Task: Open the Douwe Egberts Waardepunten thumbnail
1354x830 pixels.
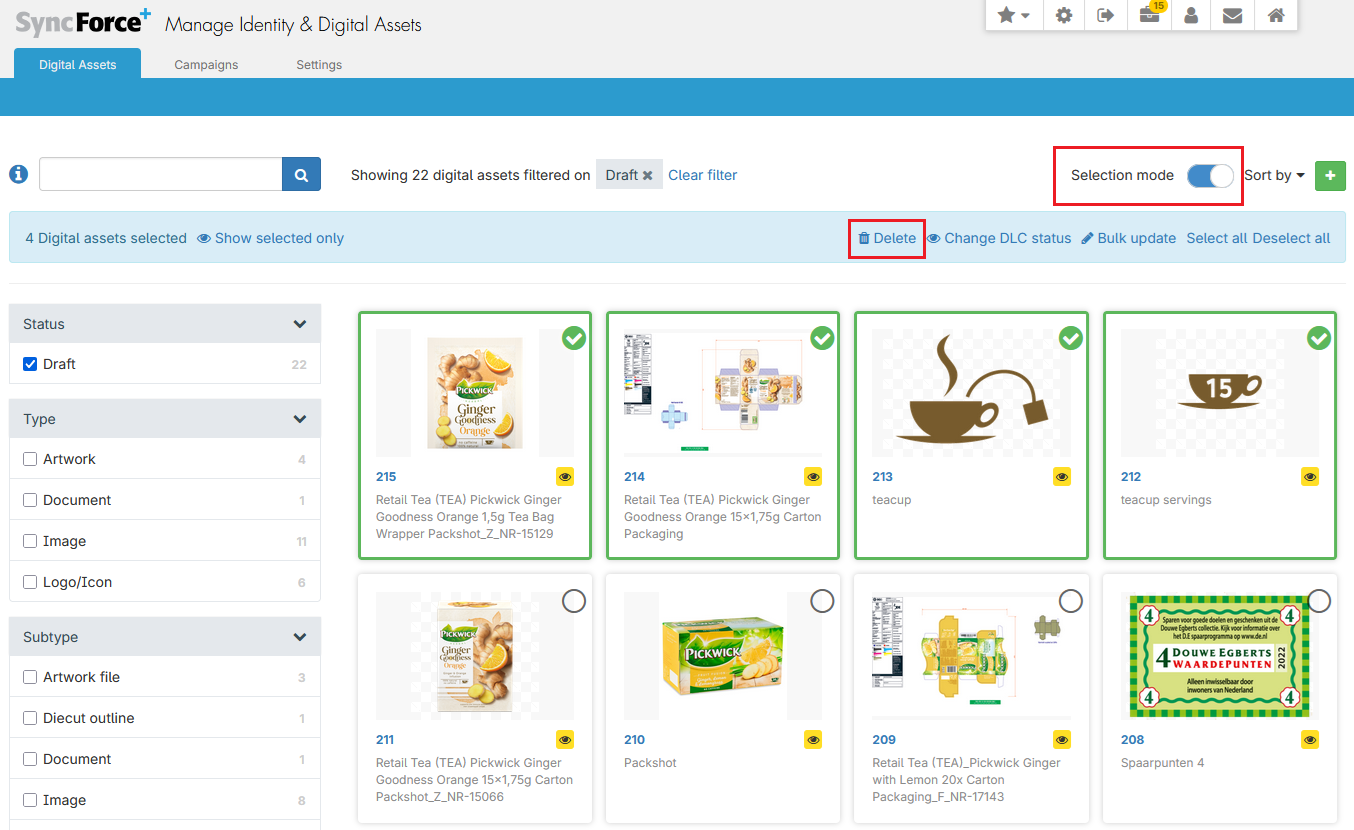Action: [1220, 656]
